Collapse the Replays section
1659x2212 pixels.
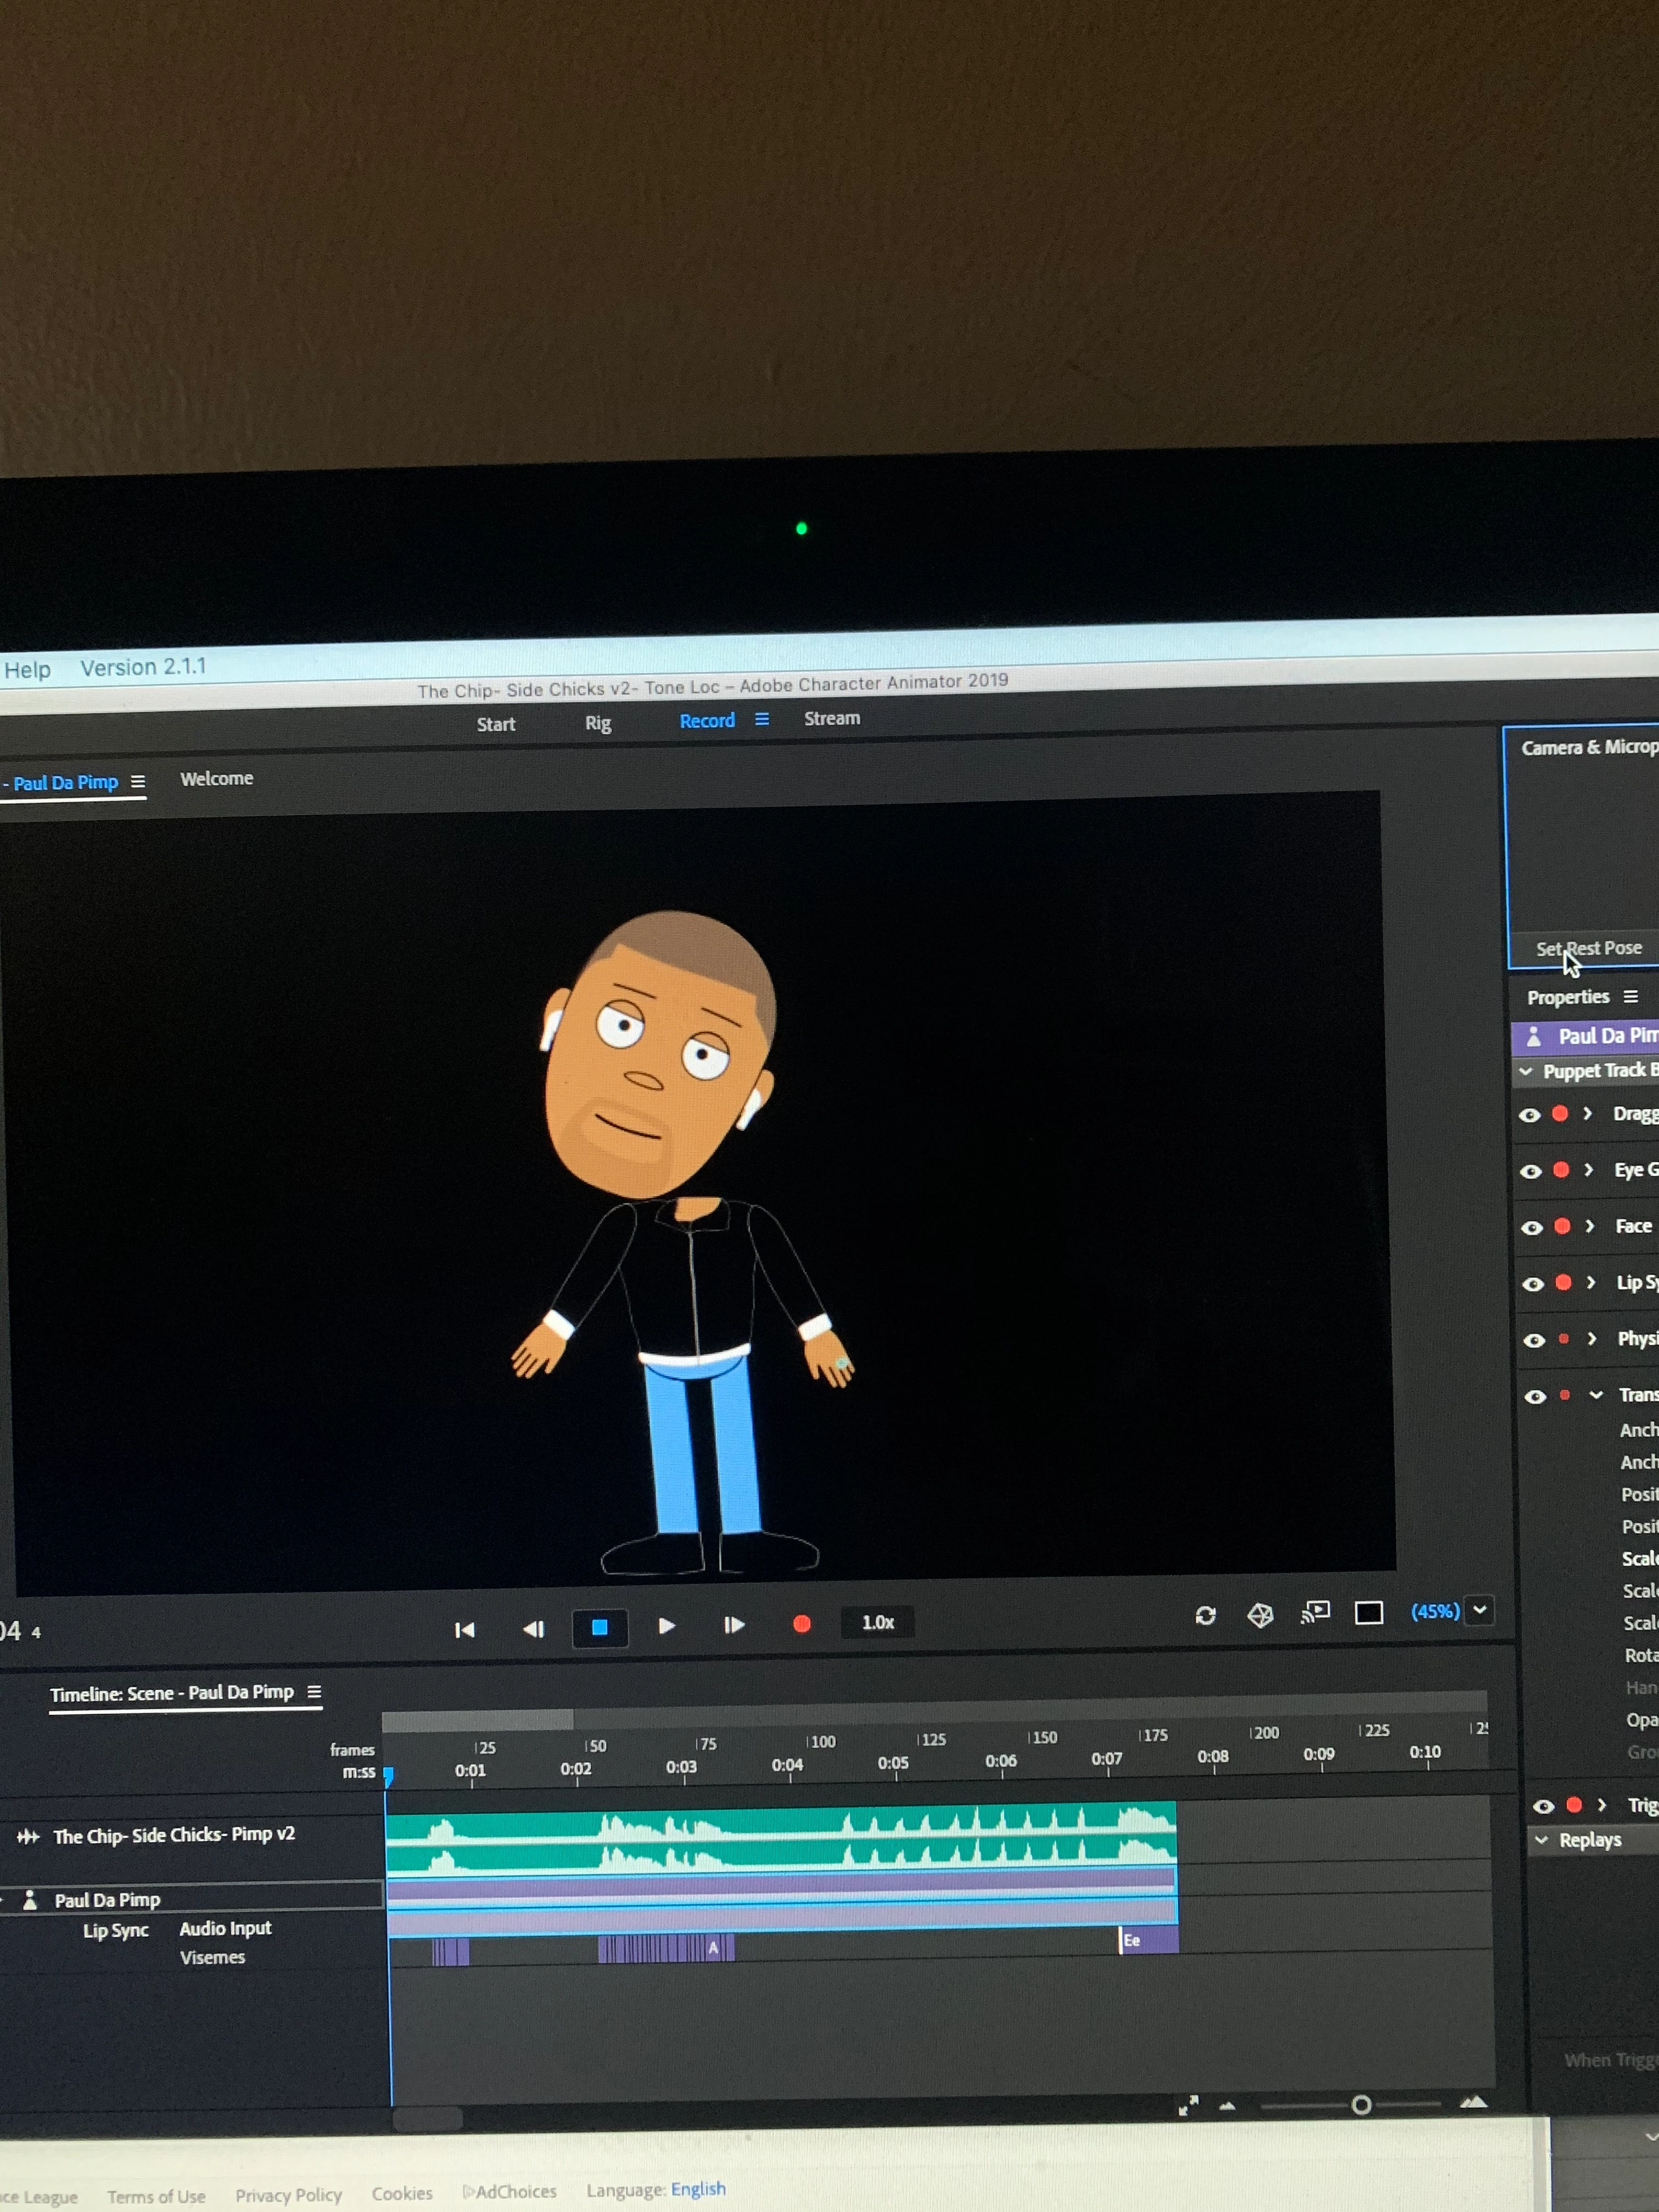coord(1541,1840)
